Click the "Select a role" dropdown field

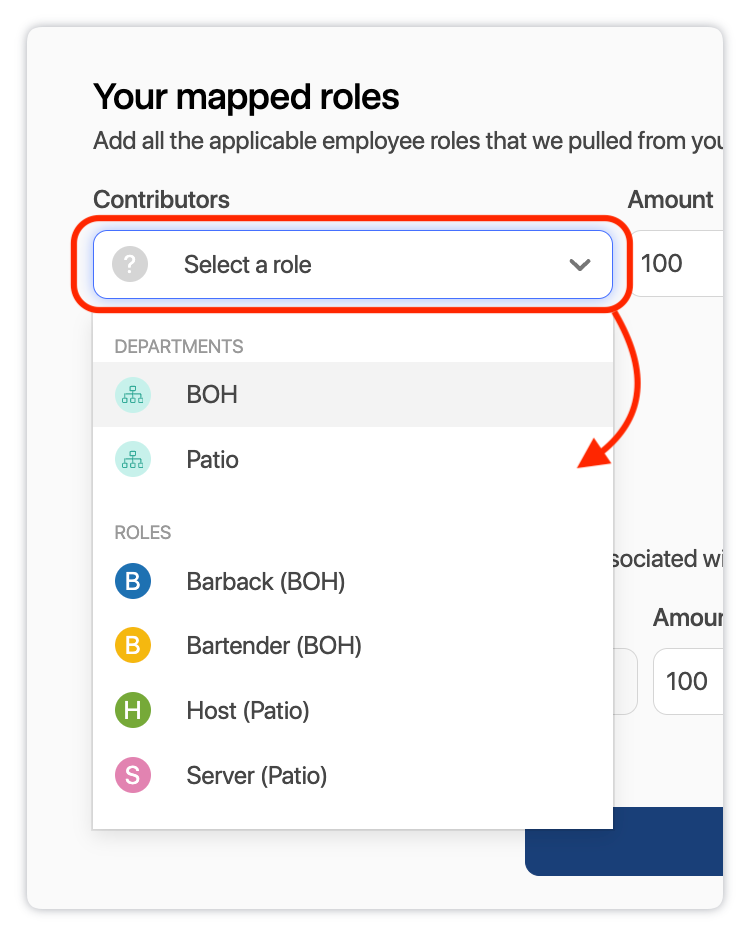pos(352,265)
